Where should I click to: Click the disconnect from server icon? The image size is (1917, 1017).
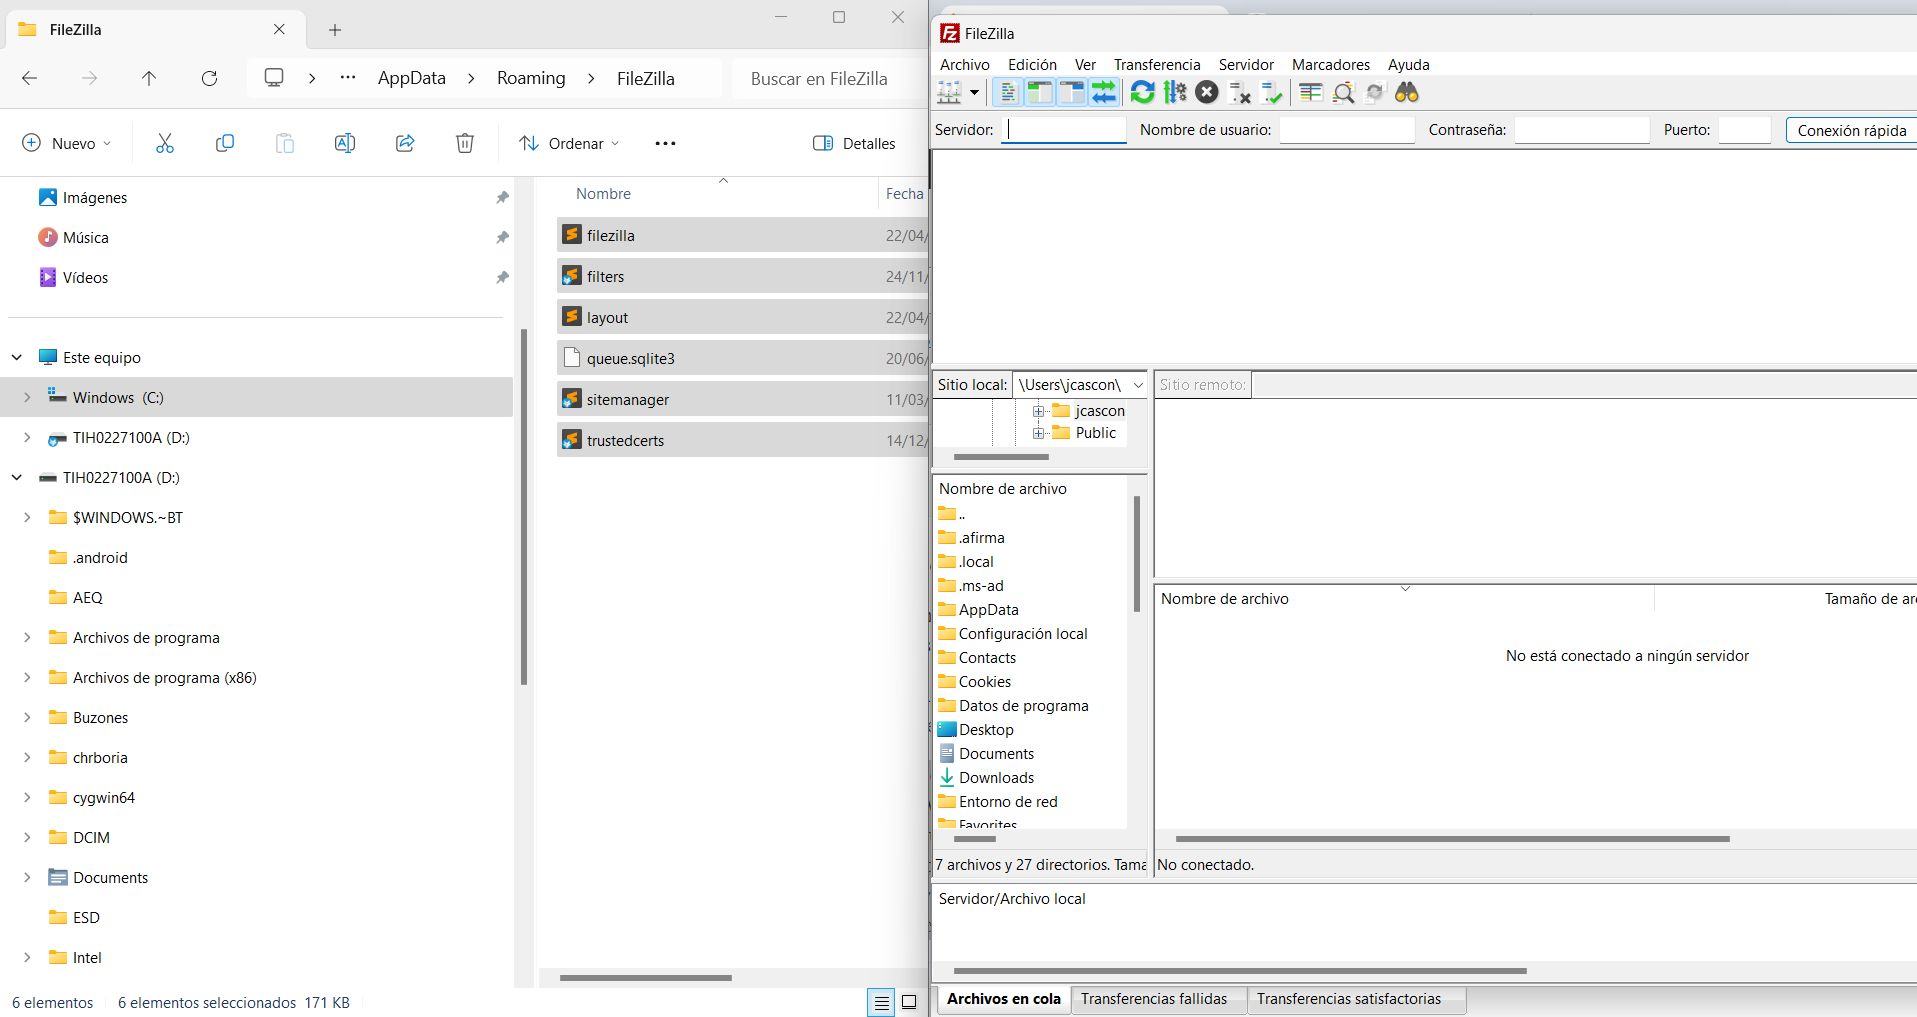click(1240, 93)
